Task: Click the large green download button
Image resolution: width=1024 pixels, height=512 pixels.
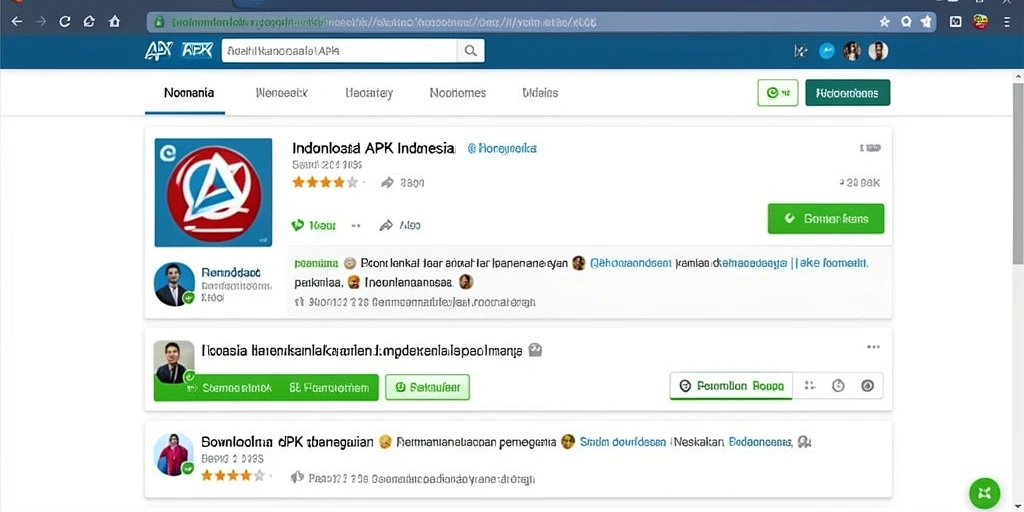Action: tap(825, 219)
